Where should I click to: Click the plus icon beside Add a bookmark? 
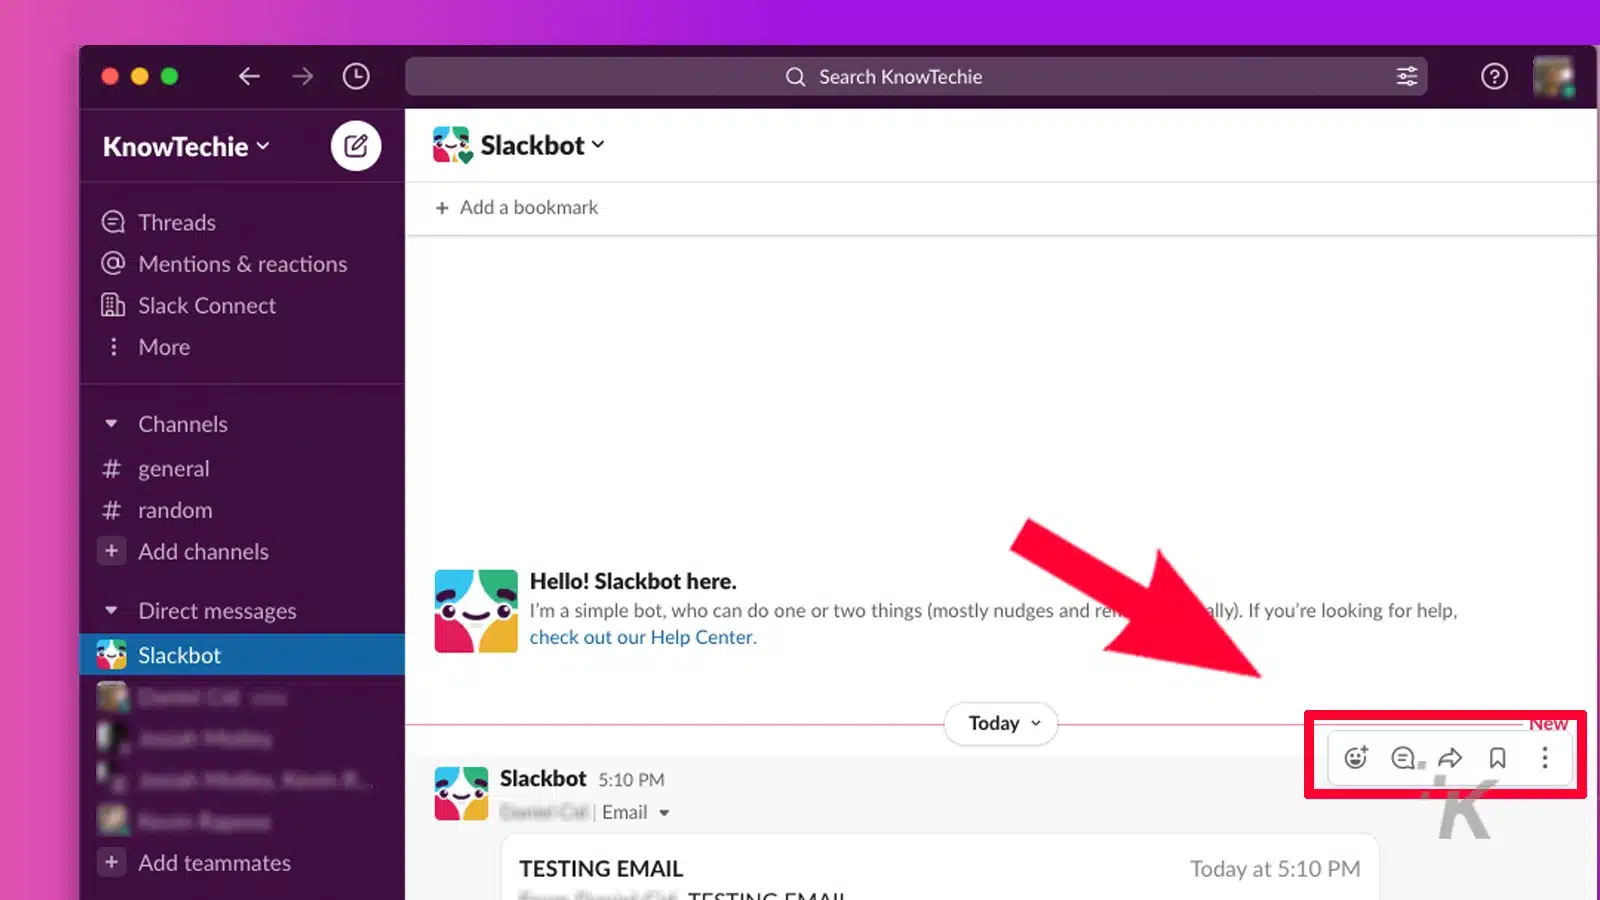click(x=442, y=208)
